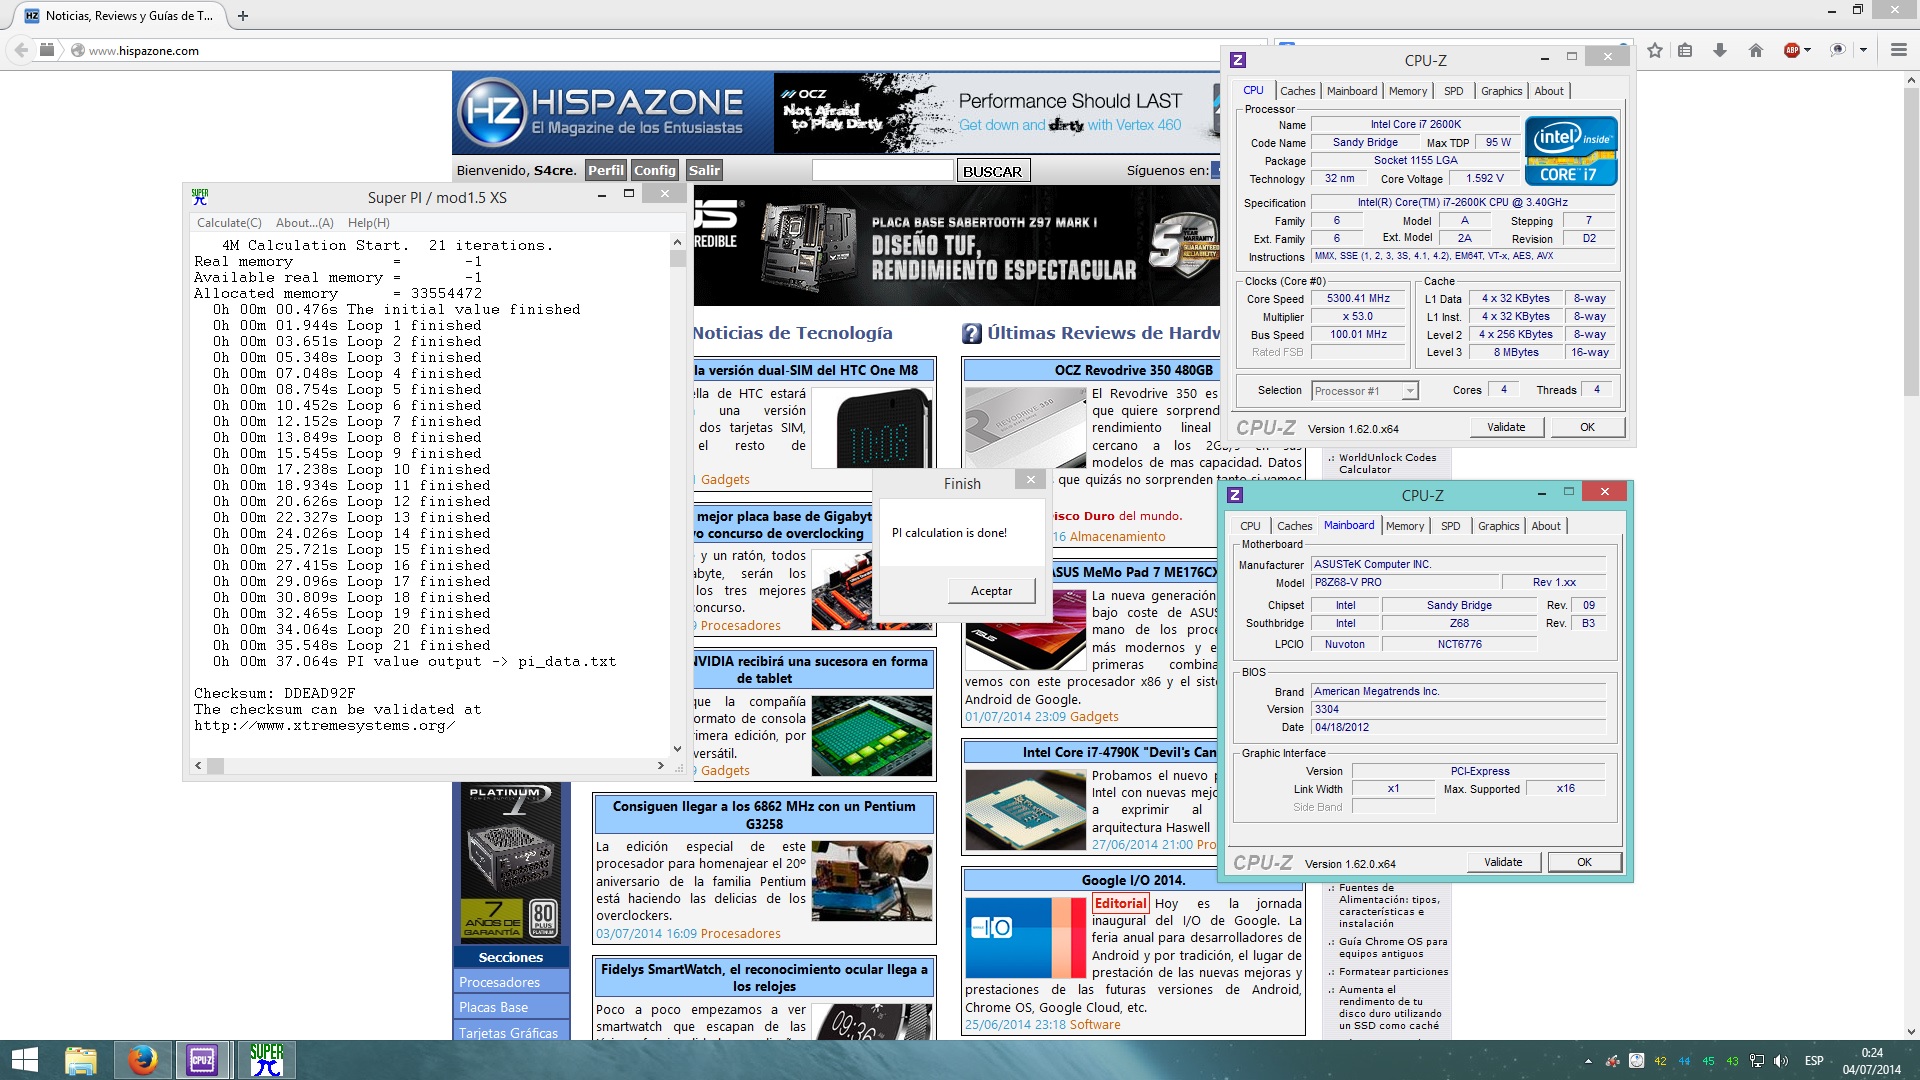
Task: Click the globe site identity icon
Action: click(77, 51)
